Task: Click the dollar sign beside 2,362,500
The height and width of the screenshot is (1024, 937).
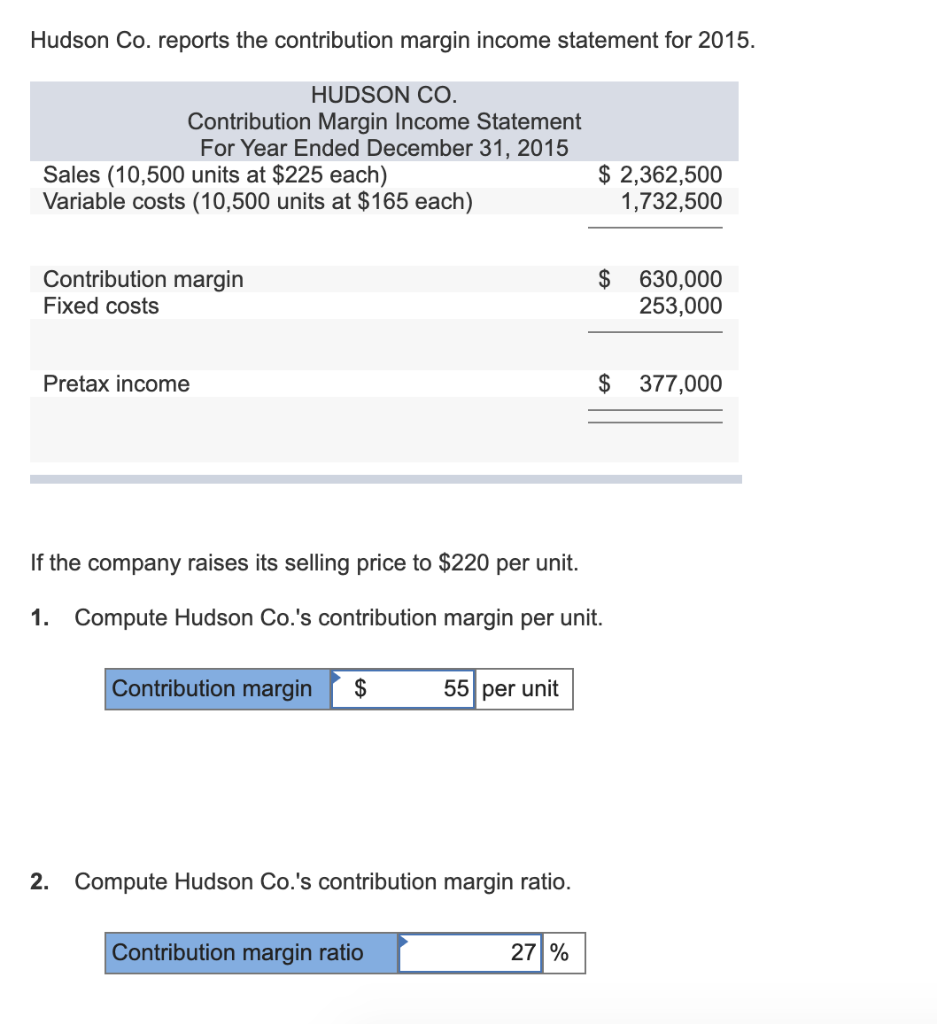Action: [x=604, y=174]
